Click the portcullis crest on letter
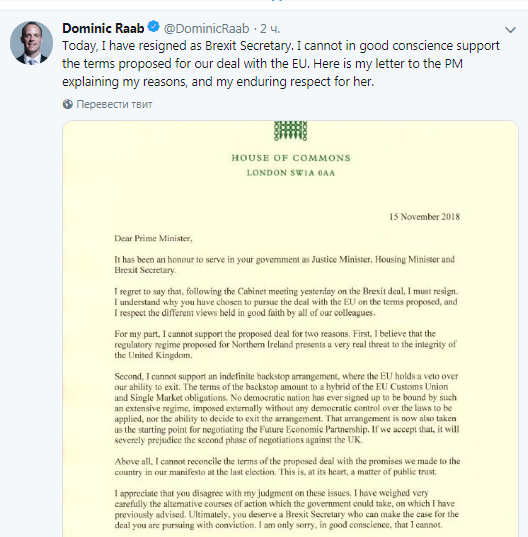 pyautogui.click(x=290, y=131)
